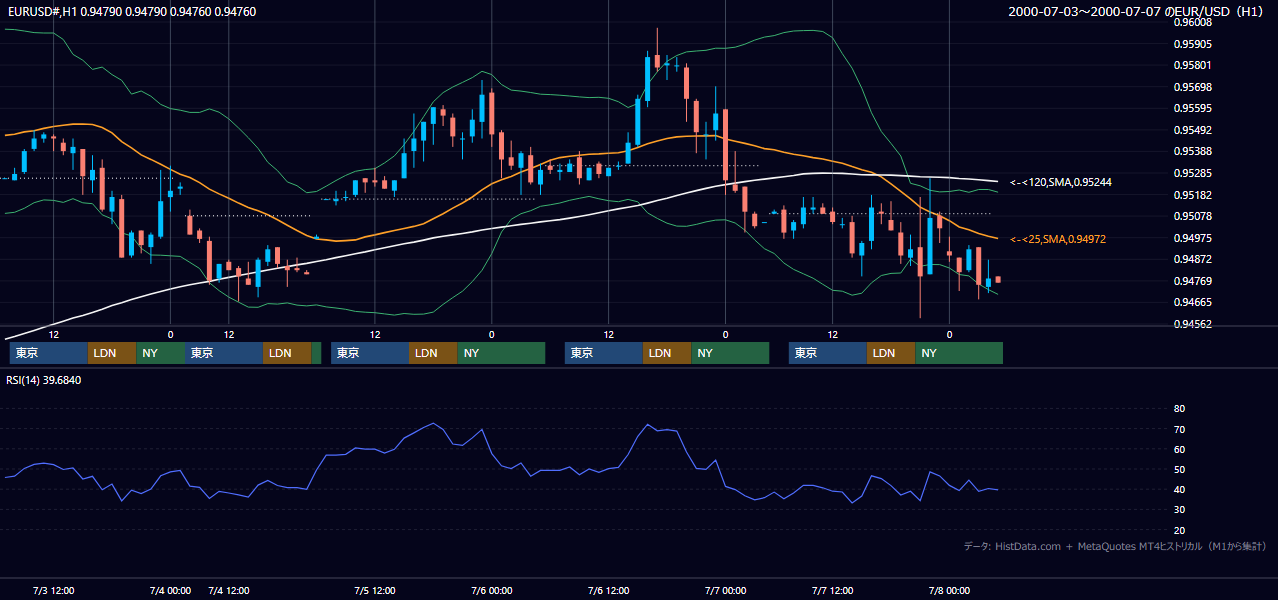Select the 0.95801 price level
This screenshot has height=600, width=1278.
point(1194,65)
